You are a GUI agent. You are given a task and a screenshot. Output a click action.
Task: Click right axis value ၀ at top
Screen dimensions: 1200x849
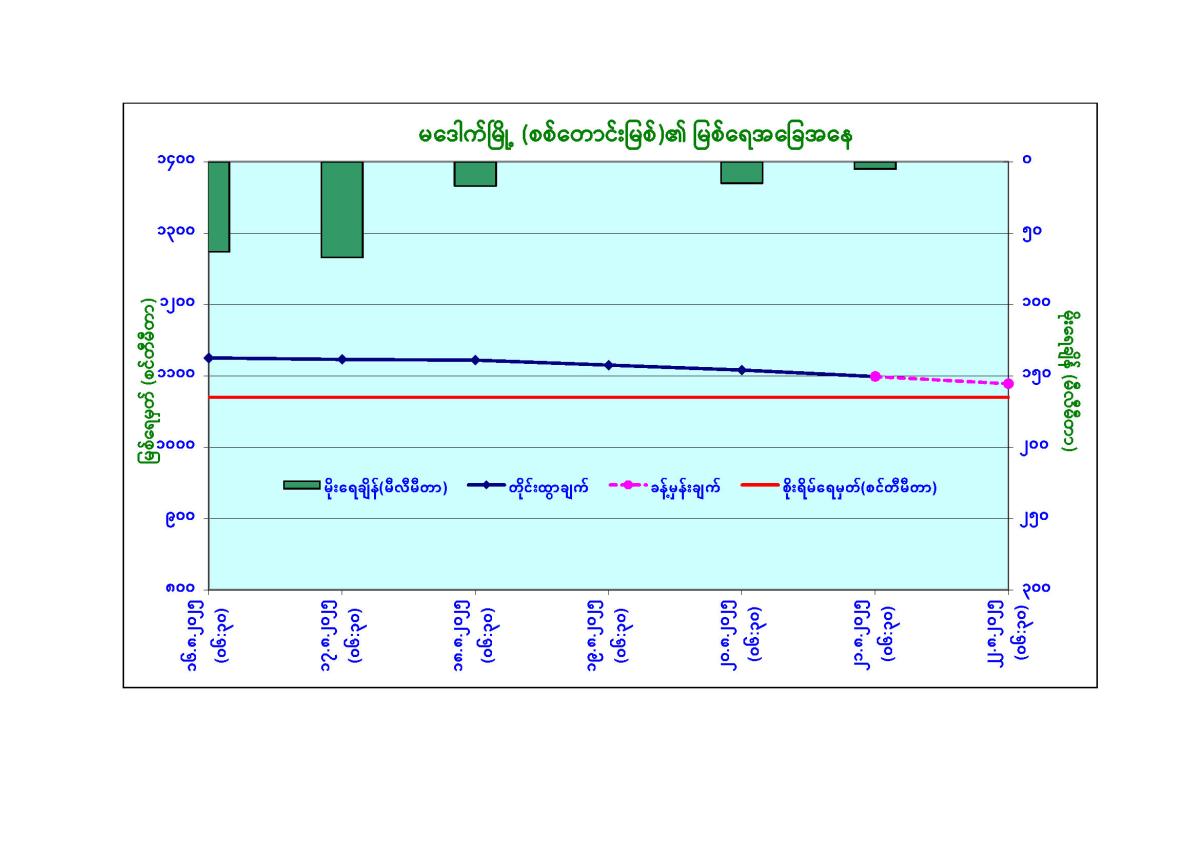tap(1025, 161)
